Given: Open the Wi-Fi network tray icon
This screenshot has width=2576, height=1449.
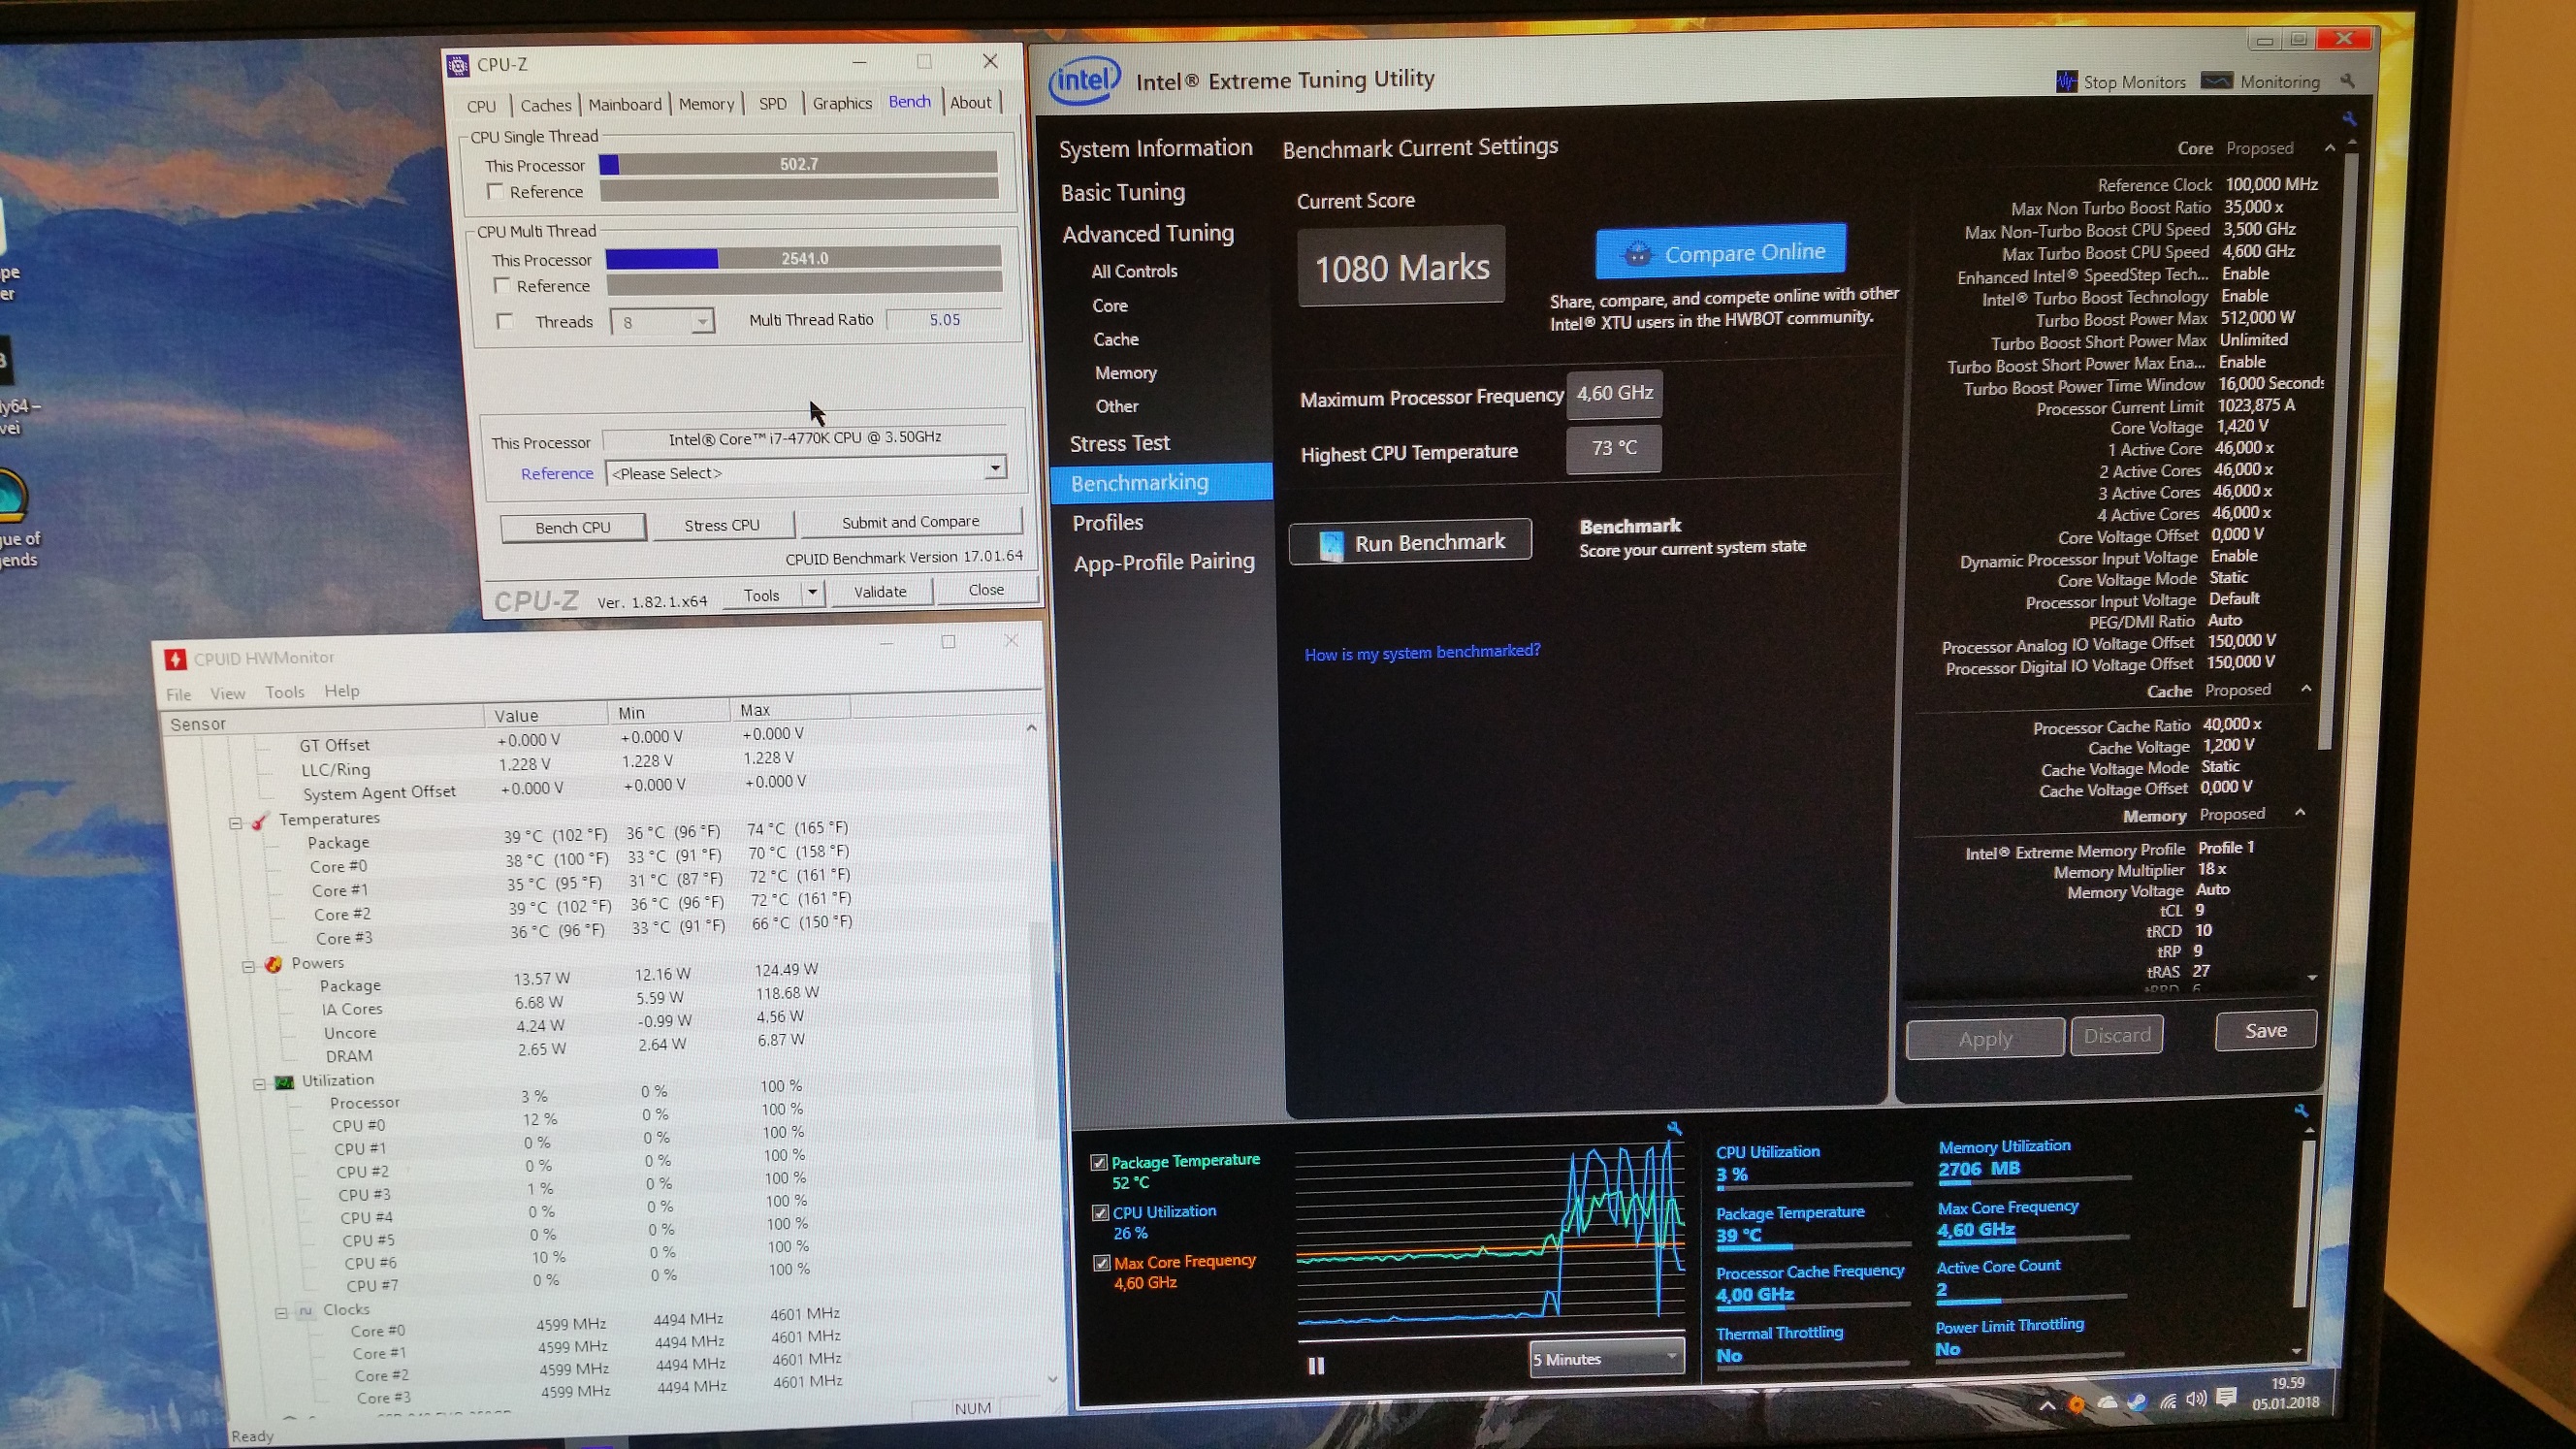Looking at the screenshot, I should 2167,1401.
